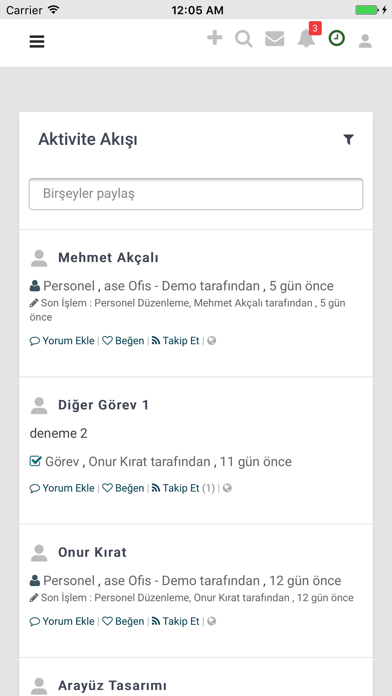
Task: Open the Aktivite Akışı filter funnel
Action: 349,140
